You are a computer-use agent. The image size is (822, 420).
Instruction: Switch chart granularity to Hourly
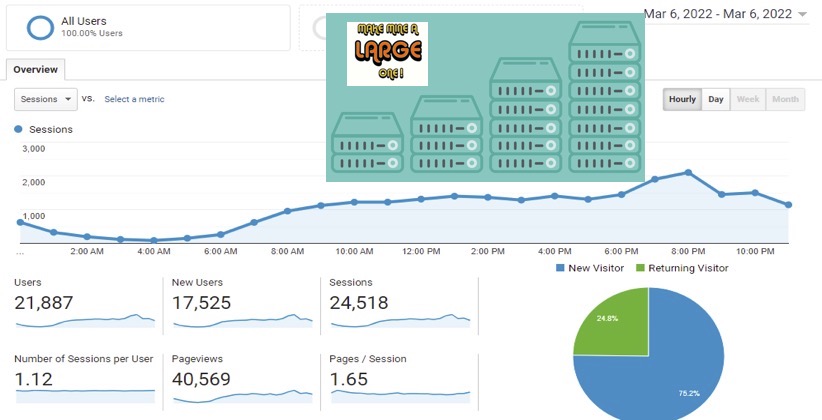pyautogui.click(x=682, y=99)
